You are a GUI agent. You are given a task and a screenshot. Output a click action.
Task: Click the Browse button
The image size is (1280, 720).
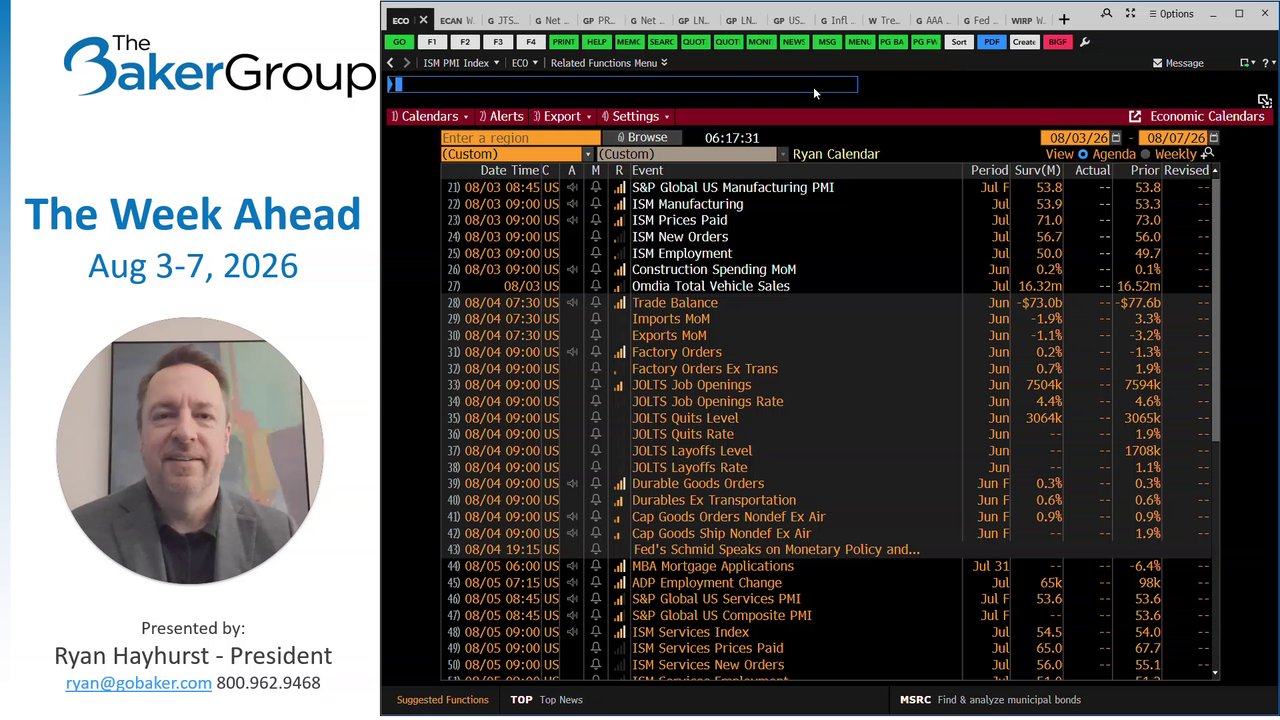coord(641,138)
